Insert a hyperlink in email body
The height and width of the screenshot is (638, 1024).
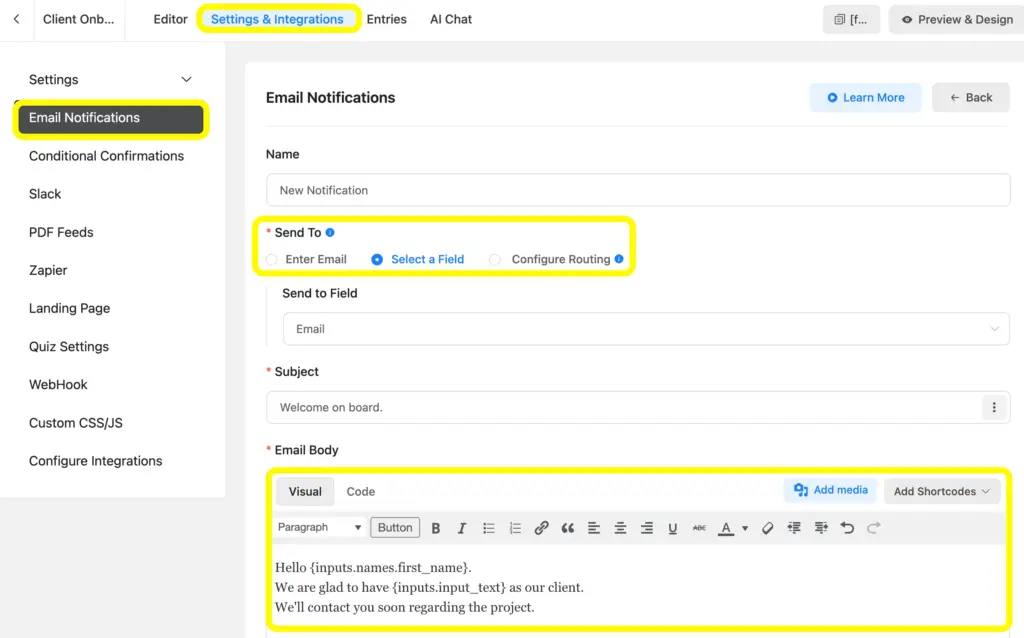click(541, 528)
